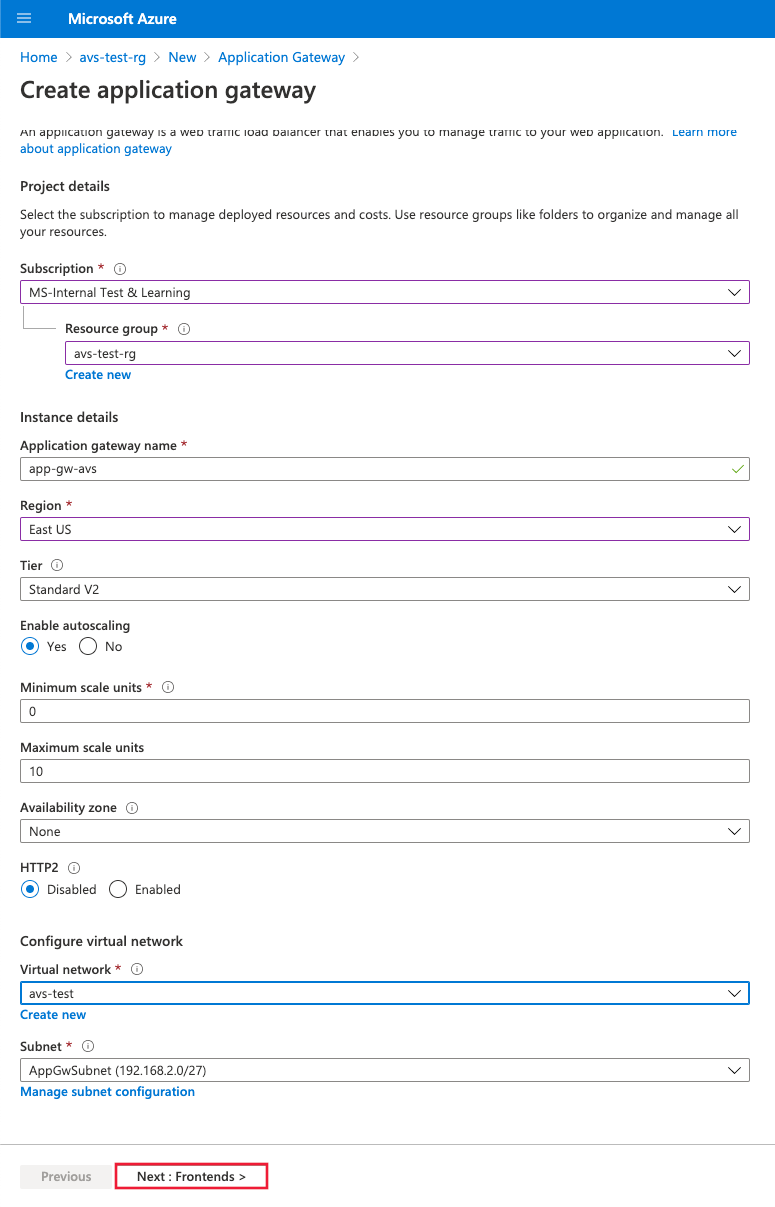Click the Availability zone info icon
Screen dimensions: 775x1207
click(132, 808)
